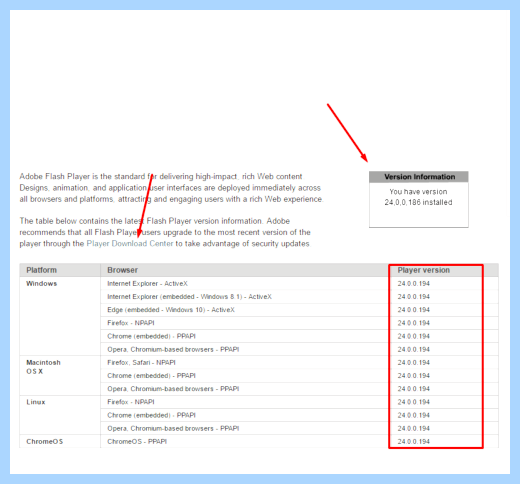
Task: Select version for Windows Chrome (embedded) row
Action: pyautogui.click(x=414, y=336)
